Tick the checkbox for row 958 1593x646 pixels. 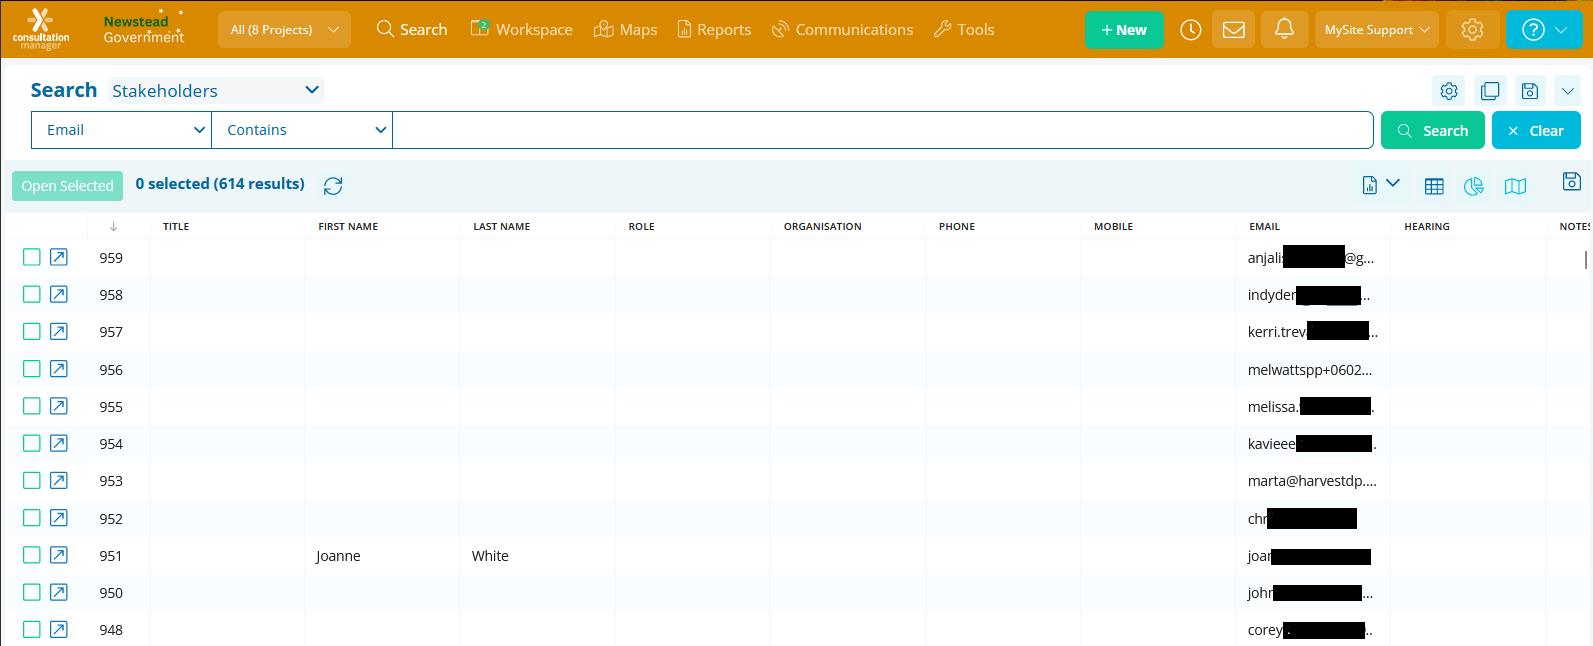coord(32,294)
